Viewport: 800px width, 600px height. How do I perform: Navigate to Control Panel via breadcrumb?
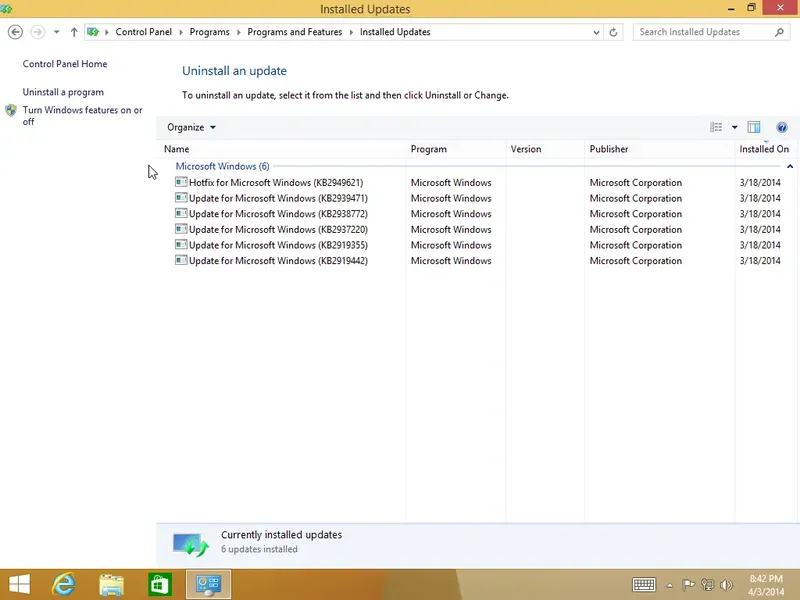[143, 31]
